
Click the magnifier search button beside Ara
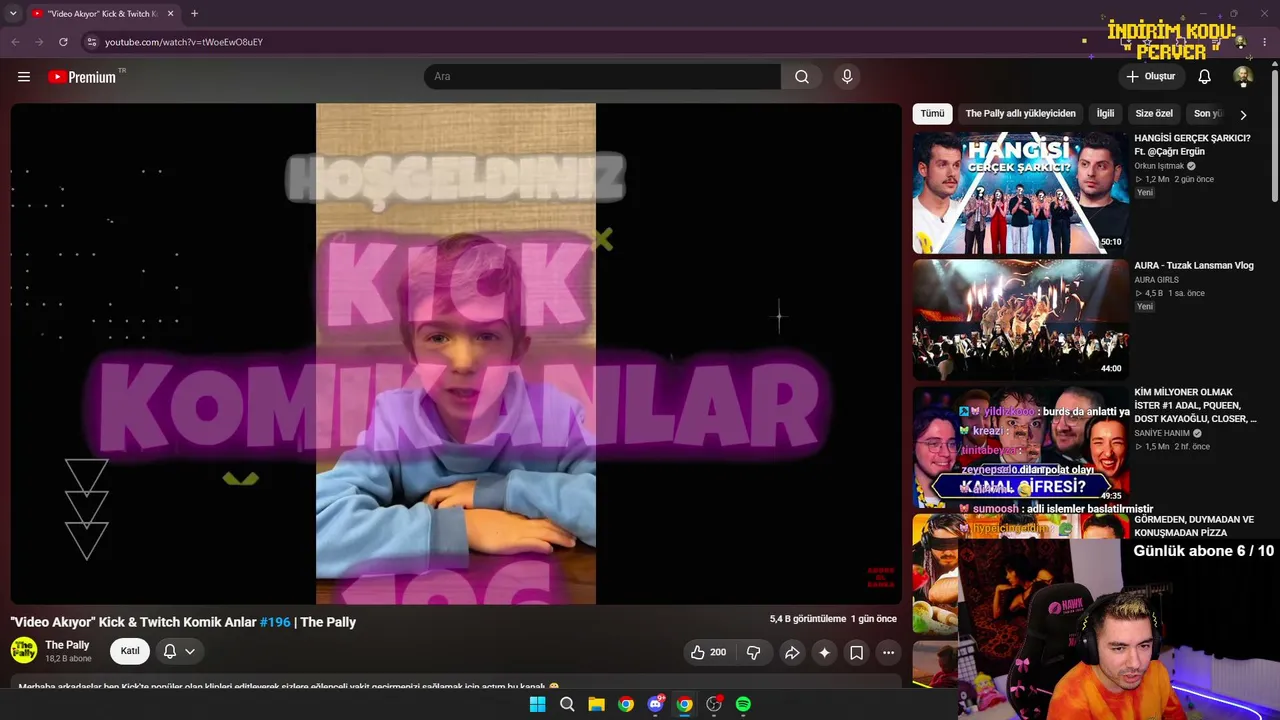802,77
